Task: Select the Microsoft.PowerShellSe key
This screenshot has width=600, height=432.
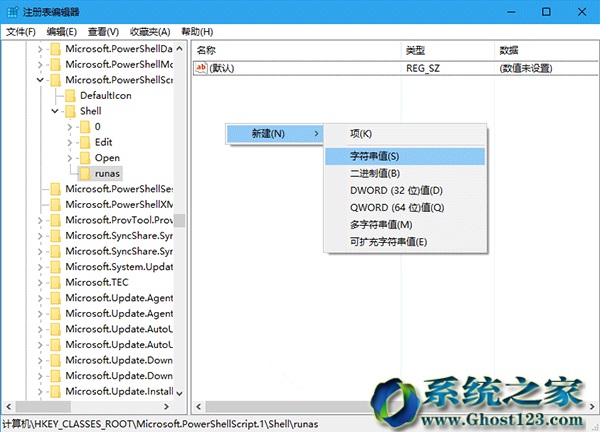Action: point(119,189)
